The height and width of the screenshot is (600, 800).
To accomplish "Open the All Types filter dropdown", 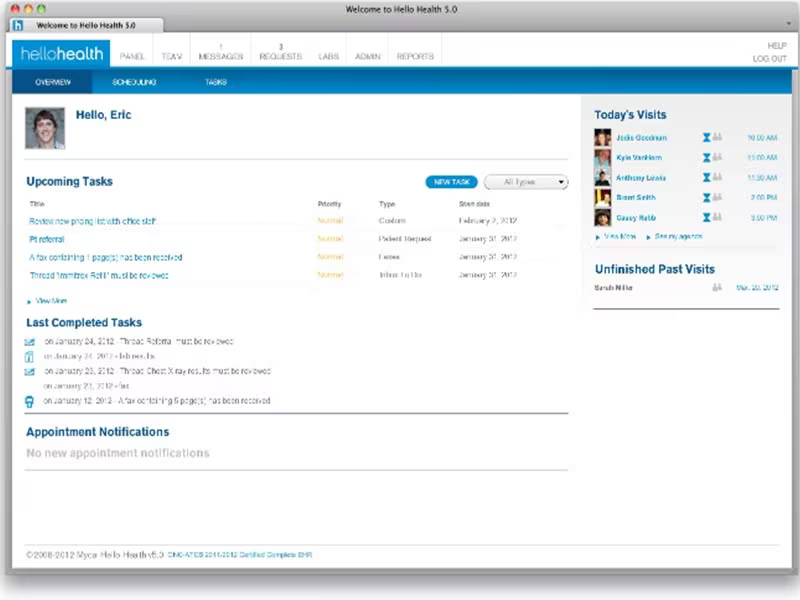I will click(526, 182).
